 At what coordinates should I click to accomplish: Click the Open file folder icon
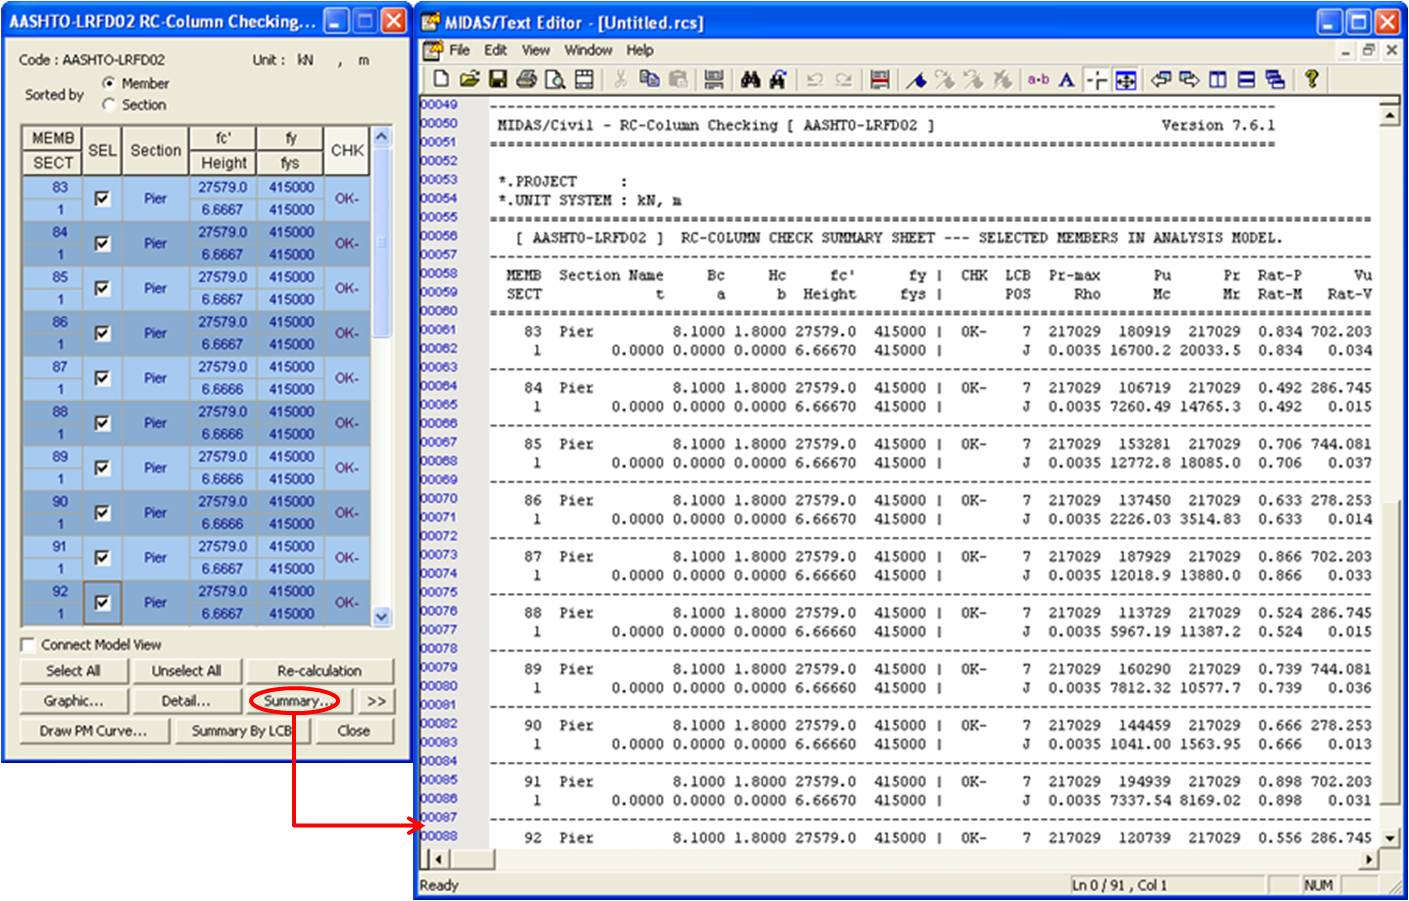(x=469, y=80)
